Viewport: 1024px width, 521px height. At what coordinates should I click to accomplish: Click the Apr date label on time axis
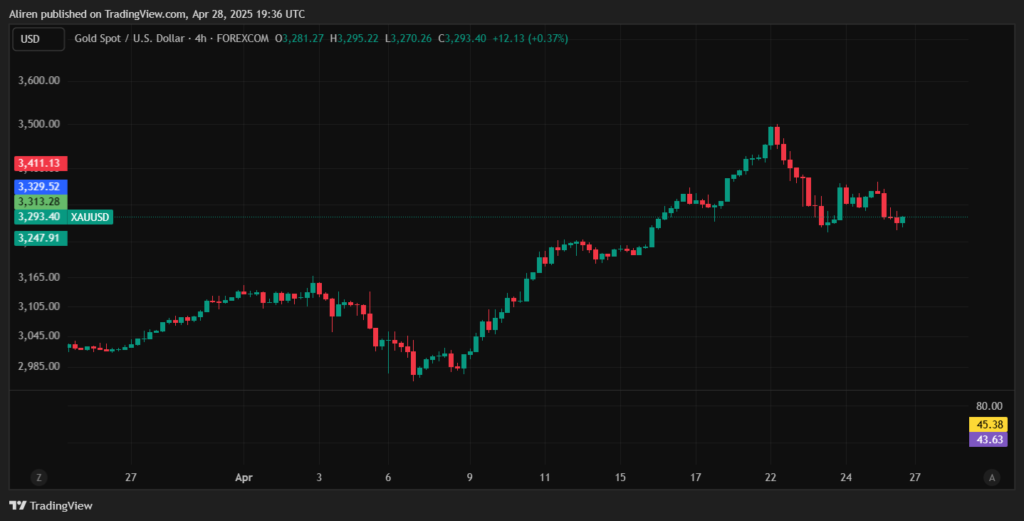244,478
